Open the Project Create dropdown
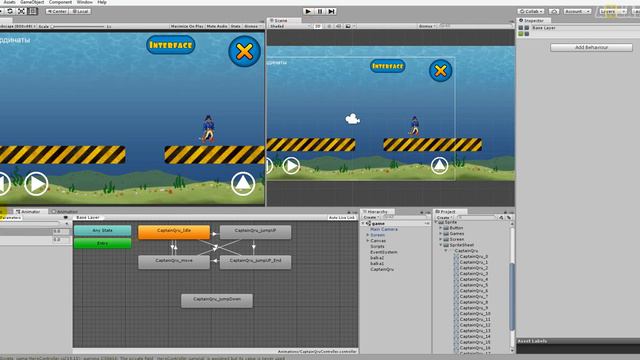 pyautogui.click(x=444, y=218)
